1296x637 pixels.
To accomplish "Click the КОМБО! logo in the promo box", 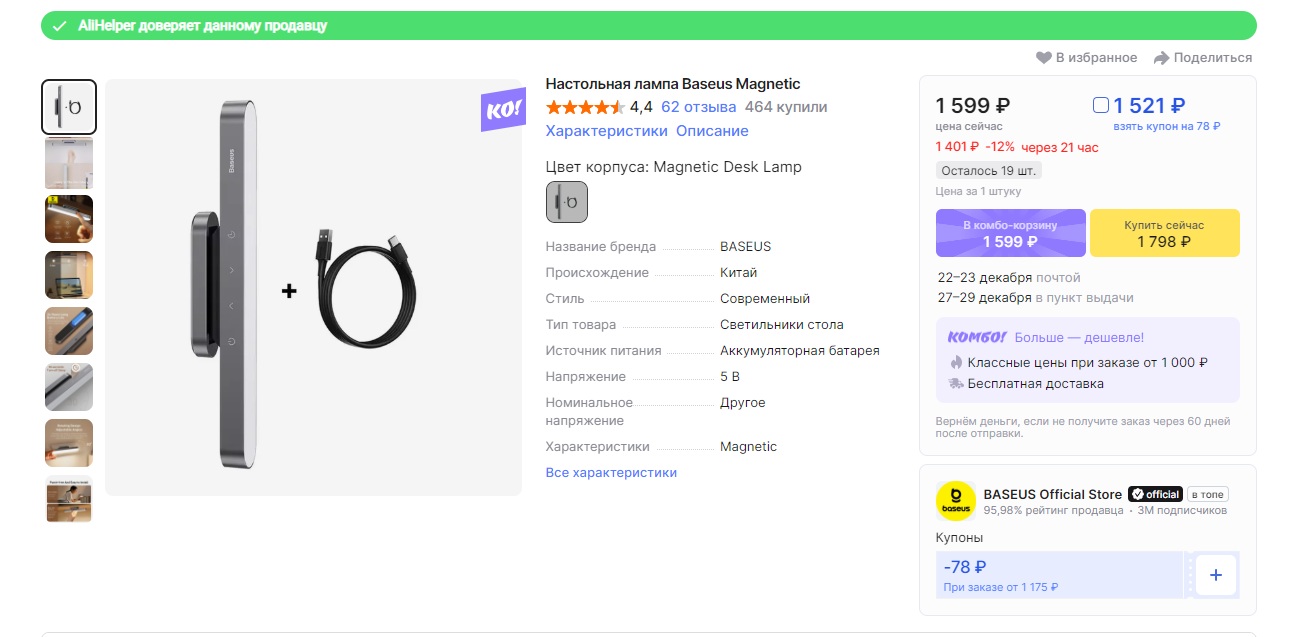I will tap(971, 338).
